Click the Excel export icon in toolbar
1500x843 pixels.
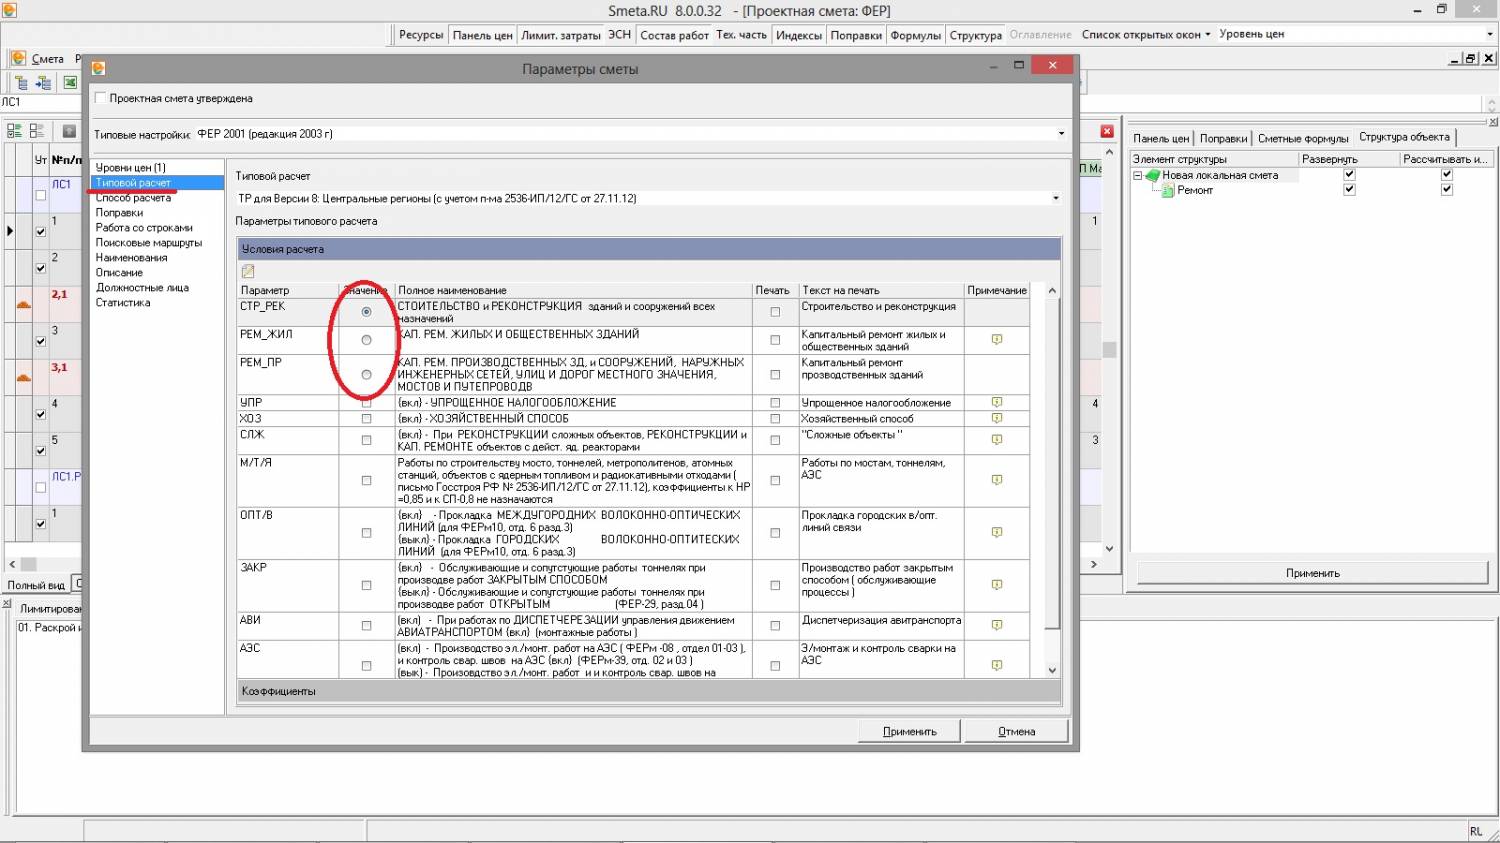click(70, 83)
